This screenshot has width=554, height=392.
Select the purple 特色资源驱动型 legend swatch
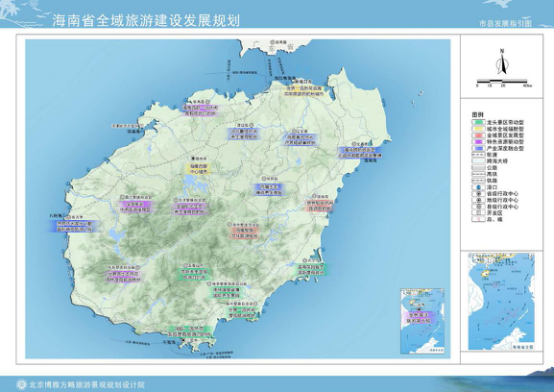pos(478,142)
